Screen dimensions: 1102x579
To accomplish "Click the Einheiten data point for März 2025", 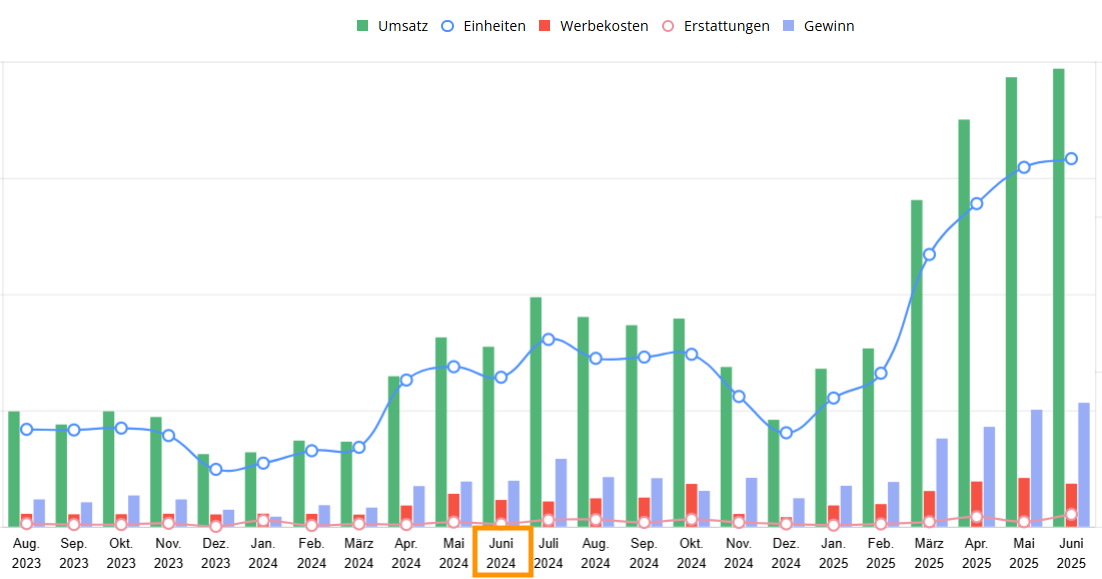I will tap(929, 254).
